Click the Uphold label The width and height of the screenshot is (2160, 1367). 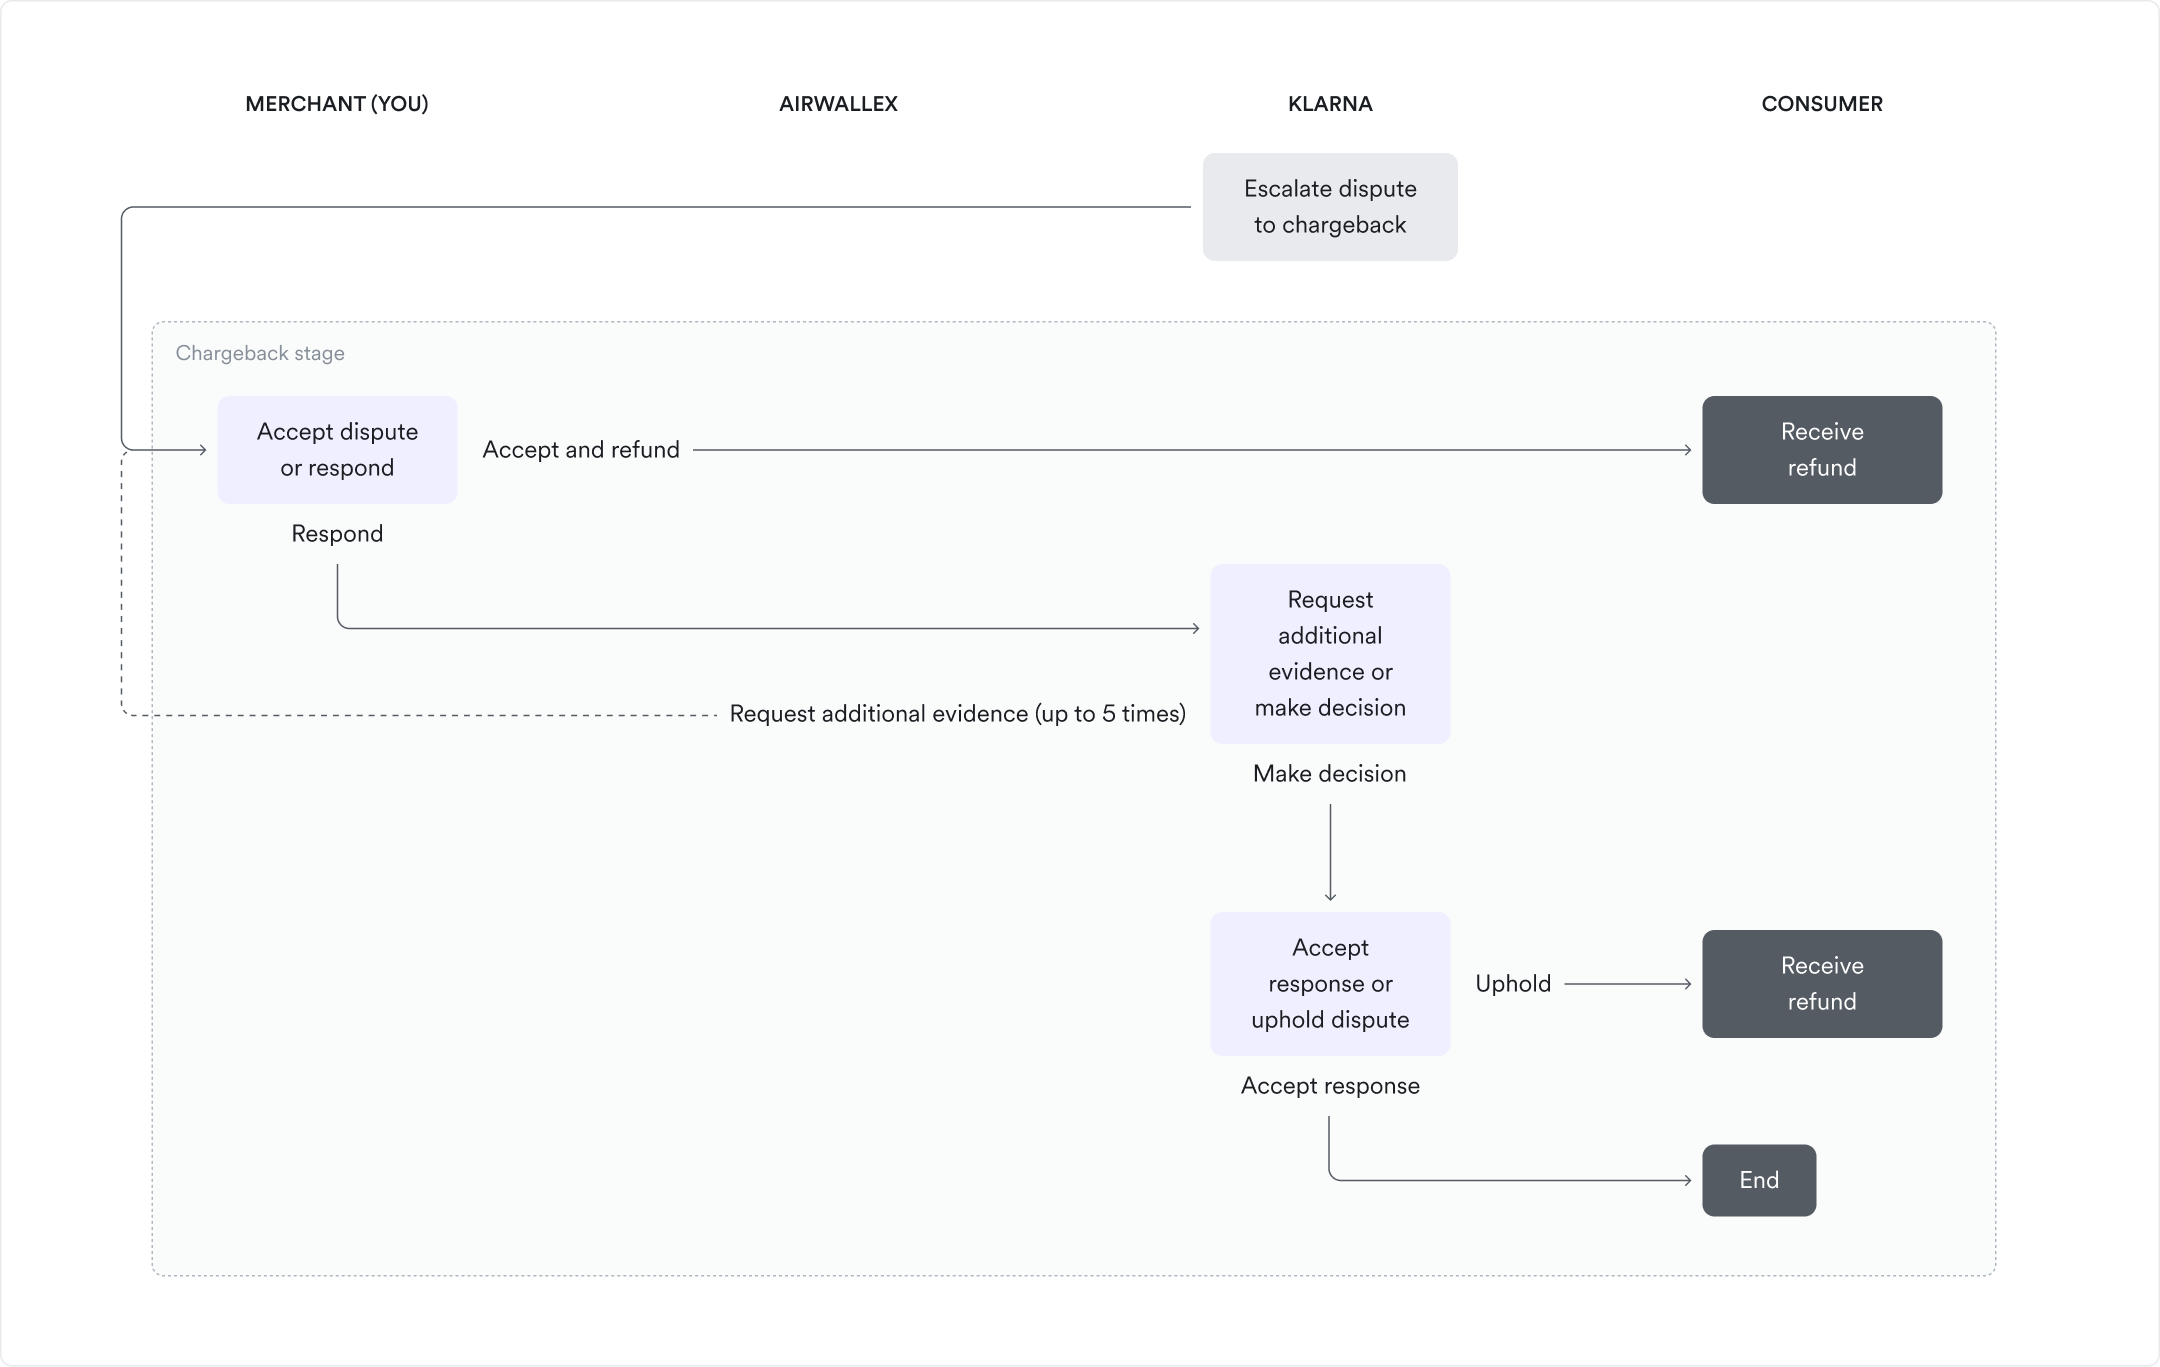pyautogui.click(x=1513, y=984)
